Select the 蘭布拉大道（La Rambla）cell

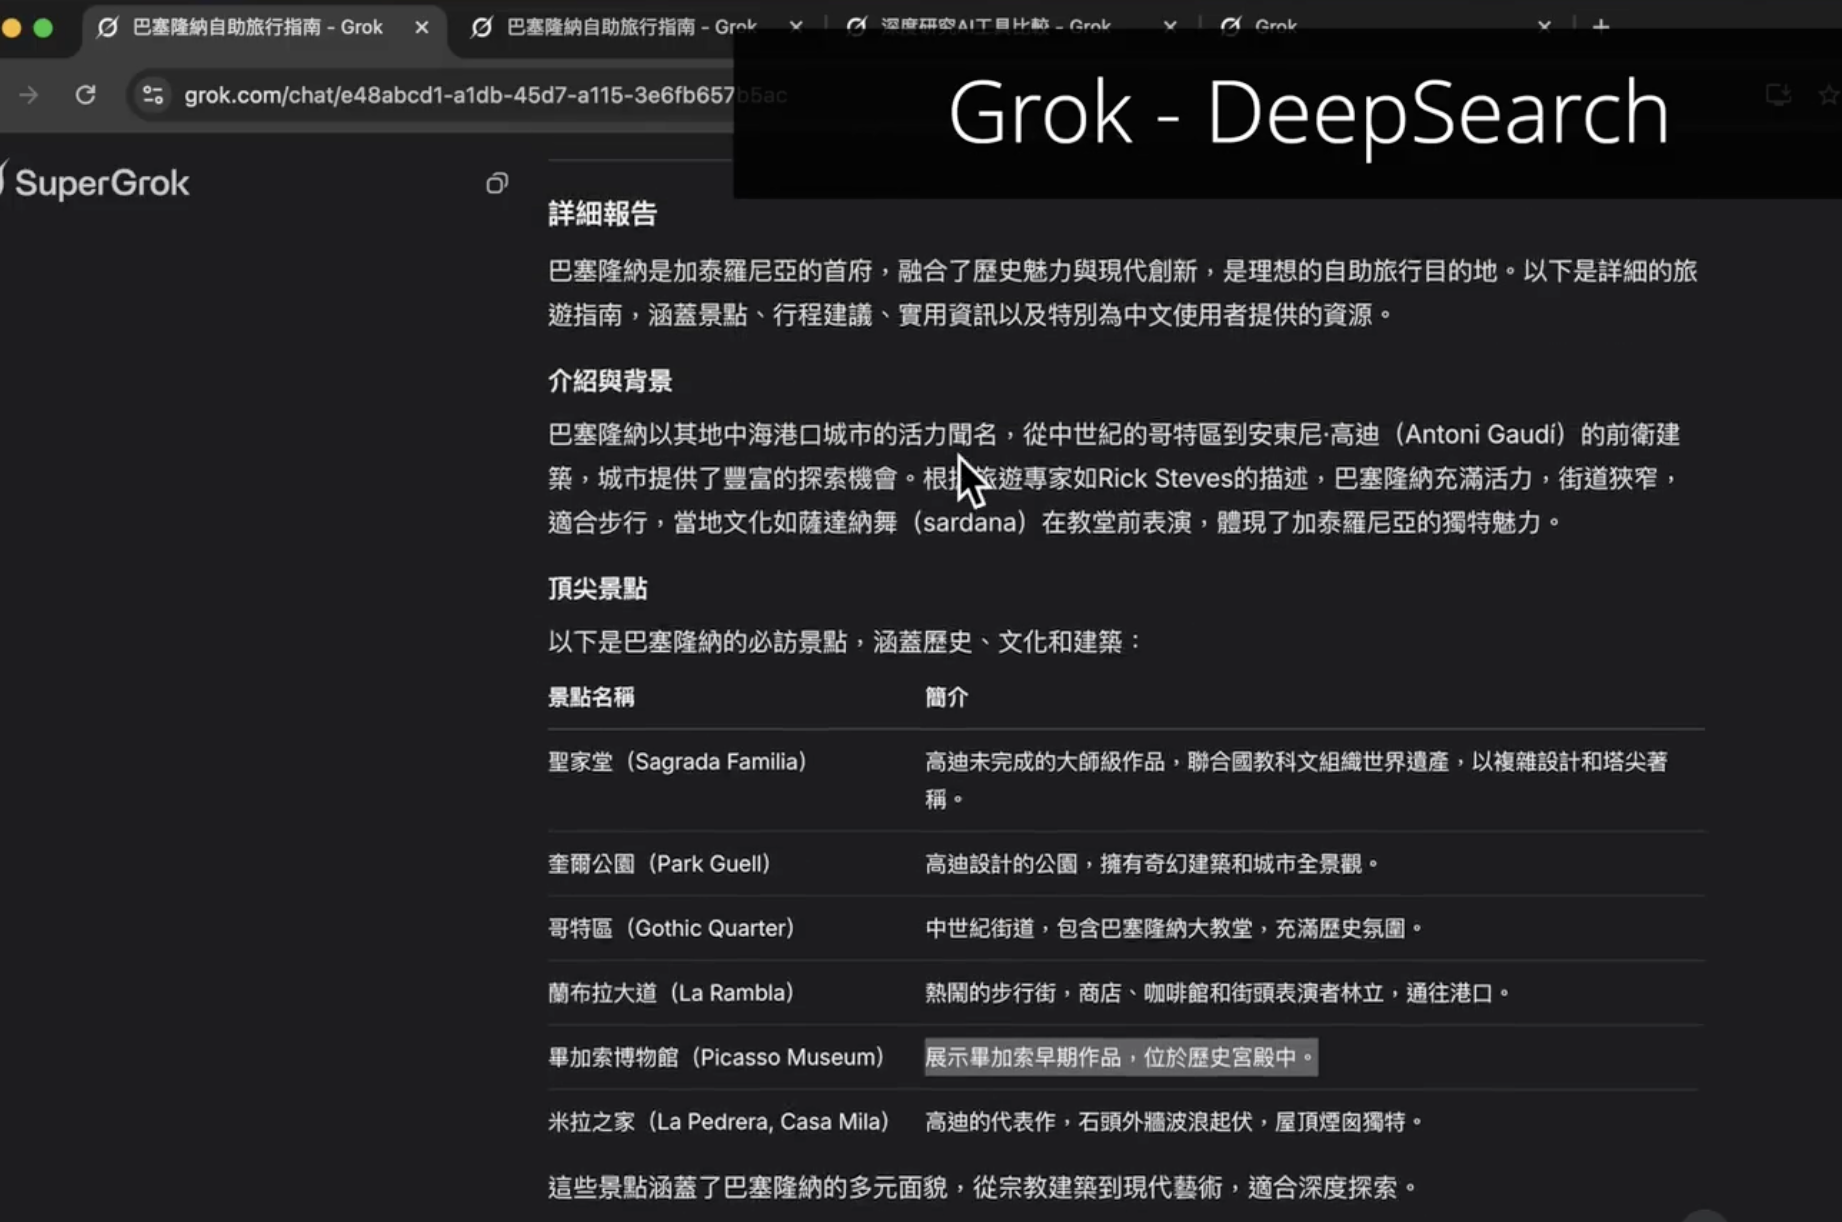click(671, 993)
